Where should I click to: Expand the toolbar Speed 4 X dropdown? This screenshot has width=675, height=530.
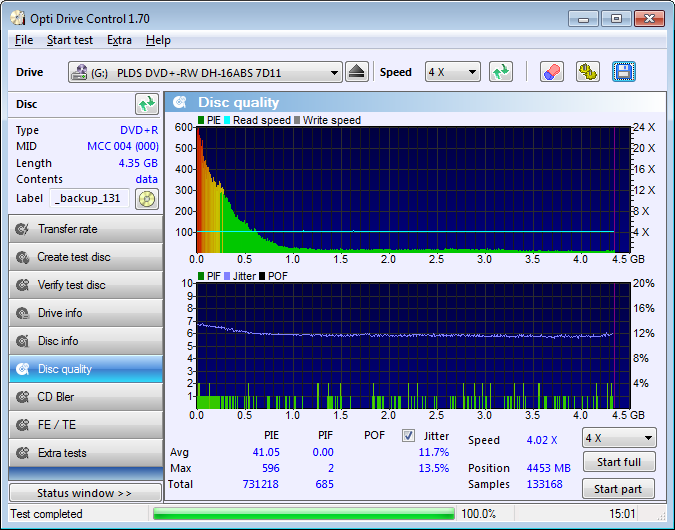[x=472, y=72]
